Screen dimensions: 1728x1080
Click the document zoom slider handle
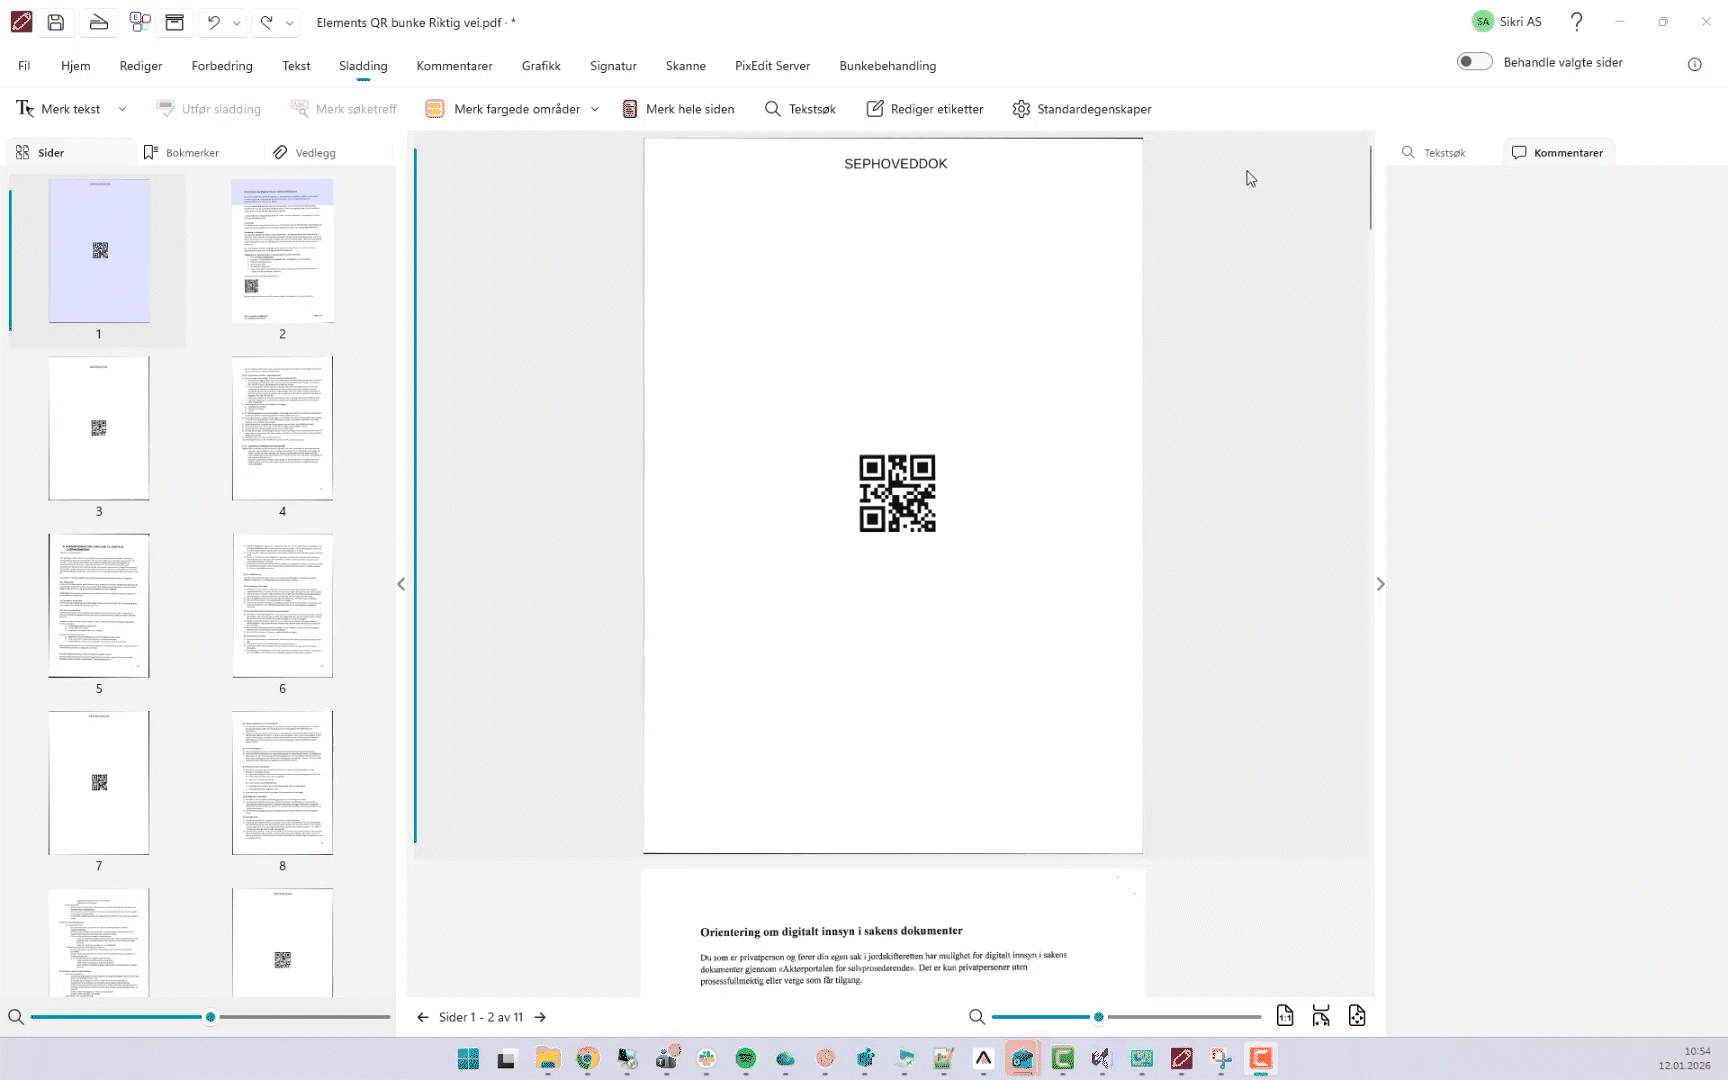pyautogui.click(x=1098, y=1017)
